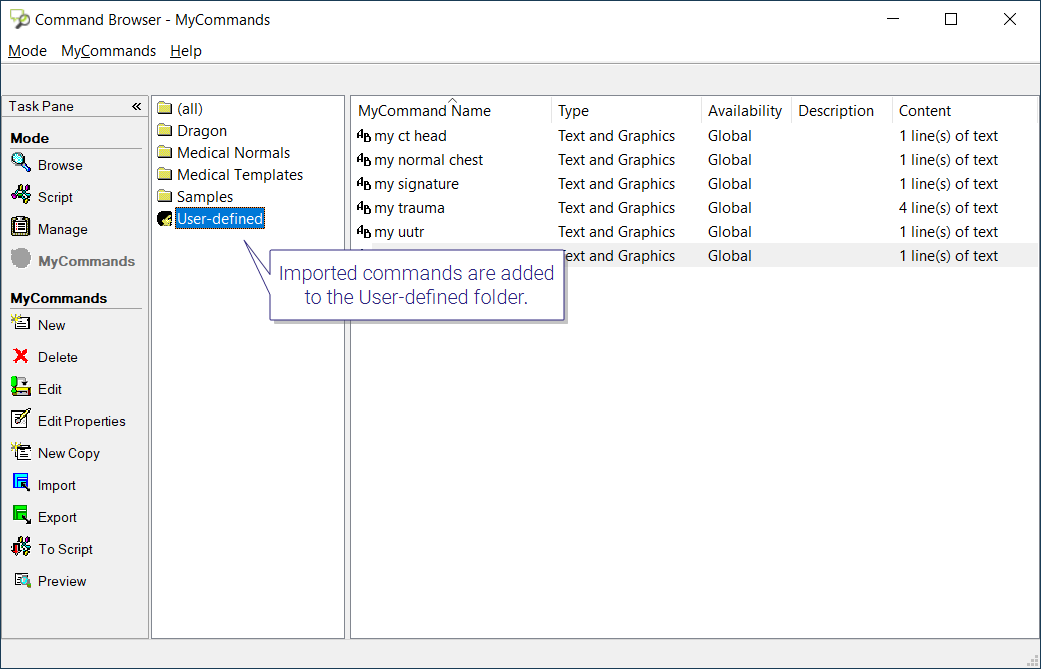Screen dimensions: 1041x669
Task: Select the (all) folder label
Action: (190, 109)
